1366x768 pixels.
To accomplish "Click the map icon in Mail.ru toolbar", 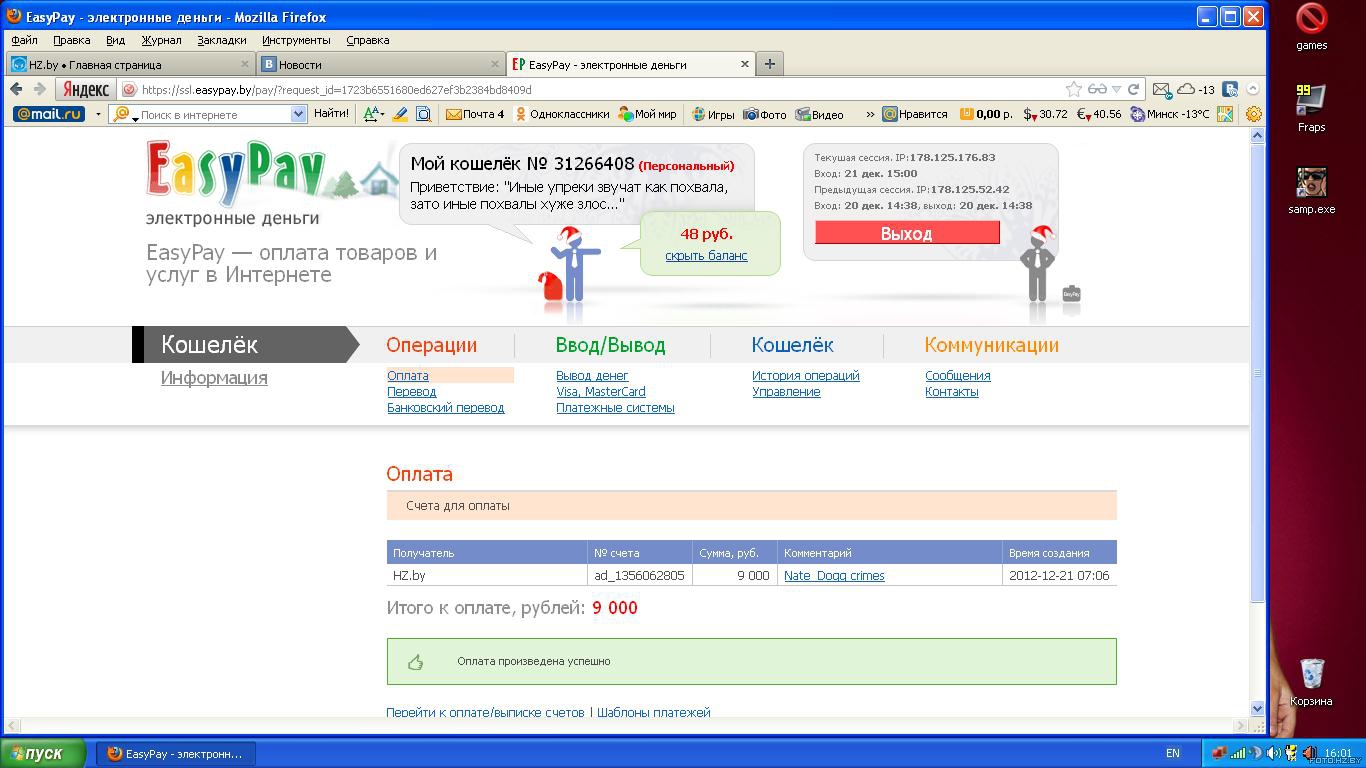I will coord(1225,114).
